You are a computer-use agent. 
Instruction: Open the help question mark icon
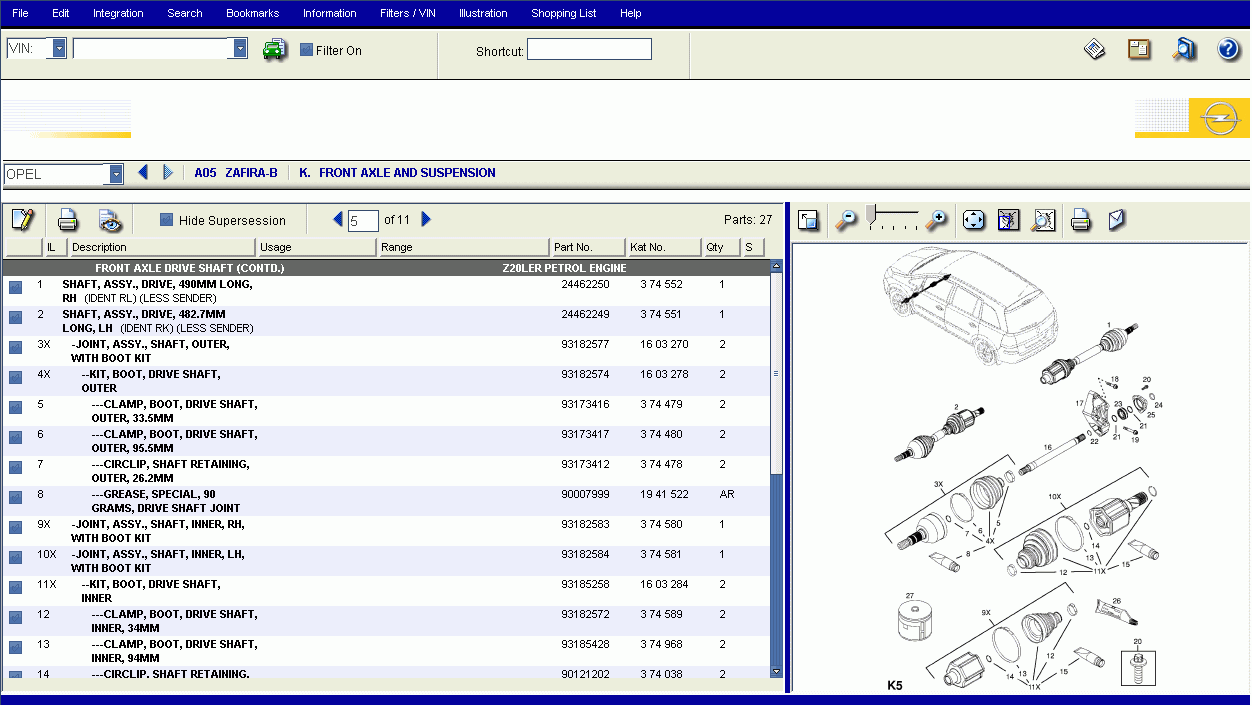click(1228, 49)
